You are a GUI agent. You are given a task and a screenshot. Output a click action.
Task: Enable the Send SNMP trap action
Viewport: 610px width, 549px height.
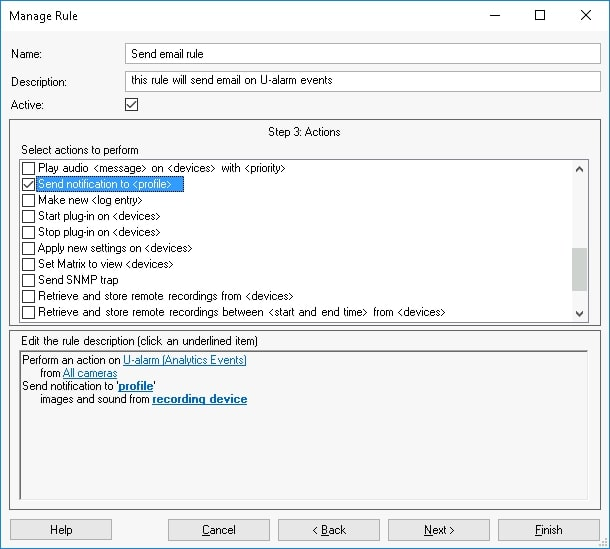29,281
